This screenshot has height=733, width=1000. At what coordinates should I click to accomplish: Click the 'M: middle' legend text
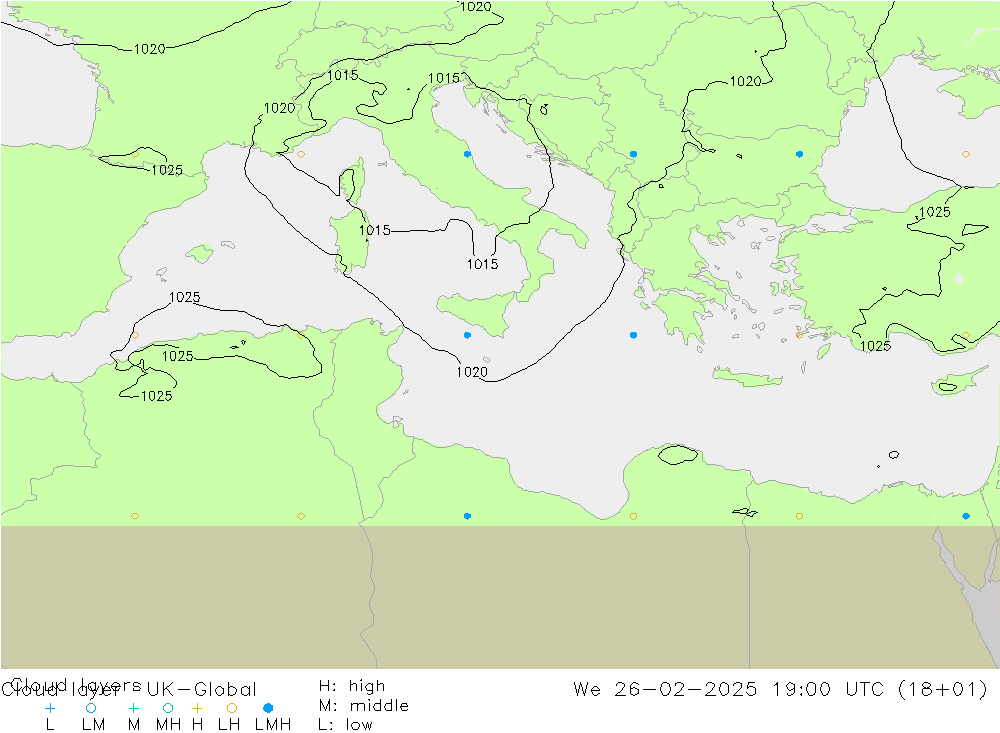point(364,706)
